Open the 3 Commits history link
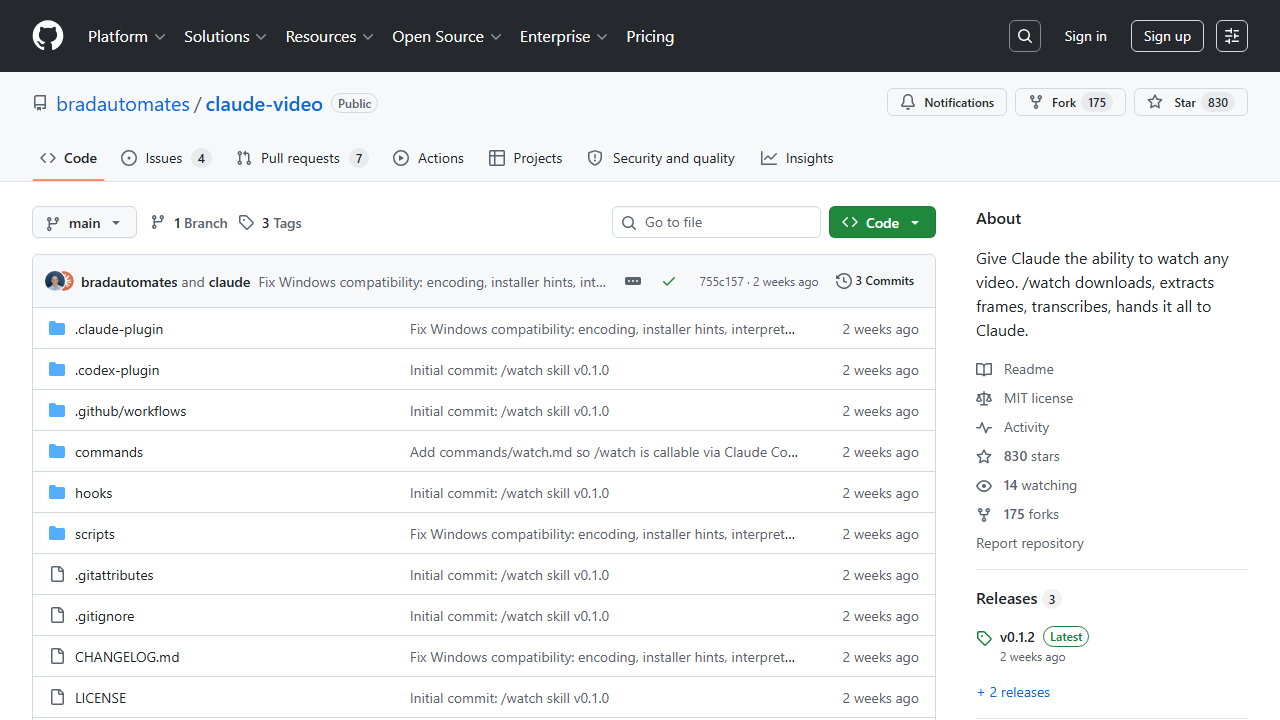This screenshot has height=720, width=1280. click(x=875, y=281)
